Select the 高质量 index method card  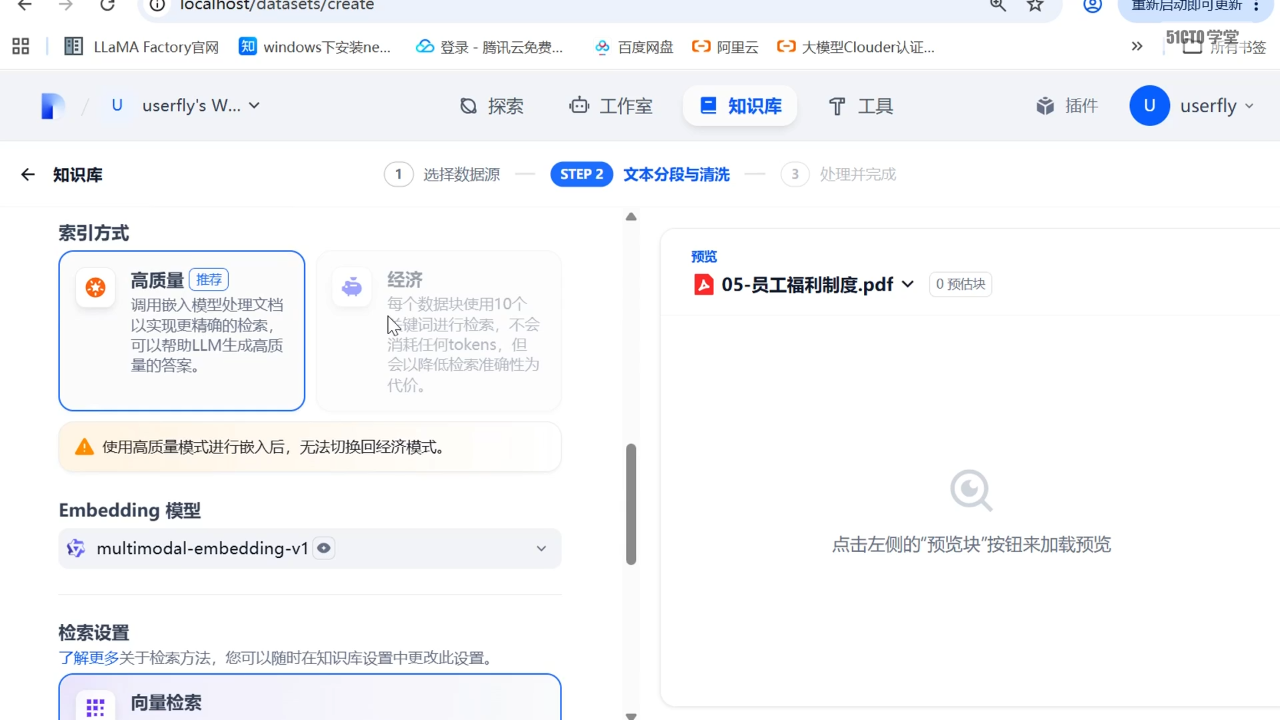[x=182, y=331]
